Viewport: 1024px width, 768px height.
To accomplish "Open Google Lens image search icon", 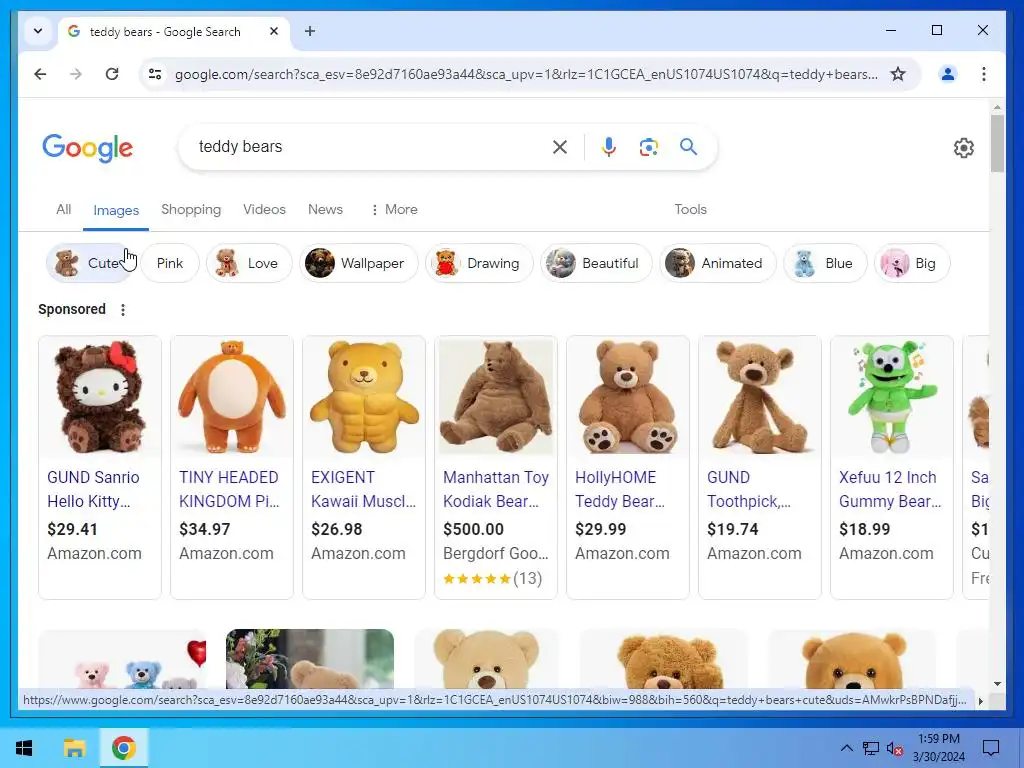I will coord(648,147).
